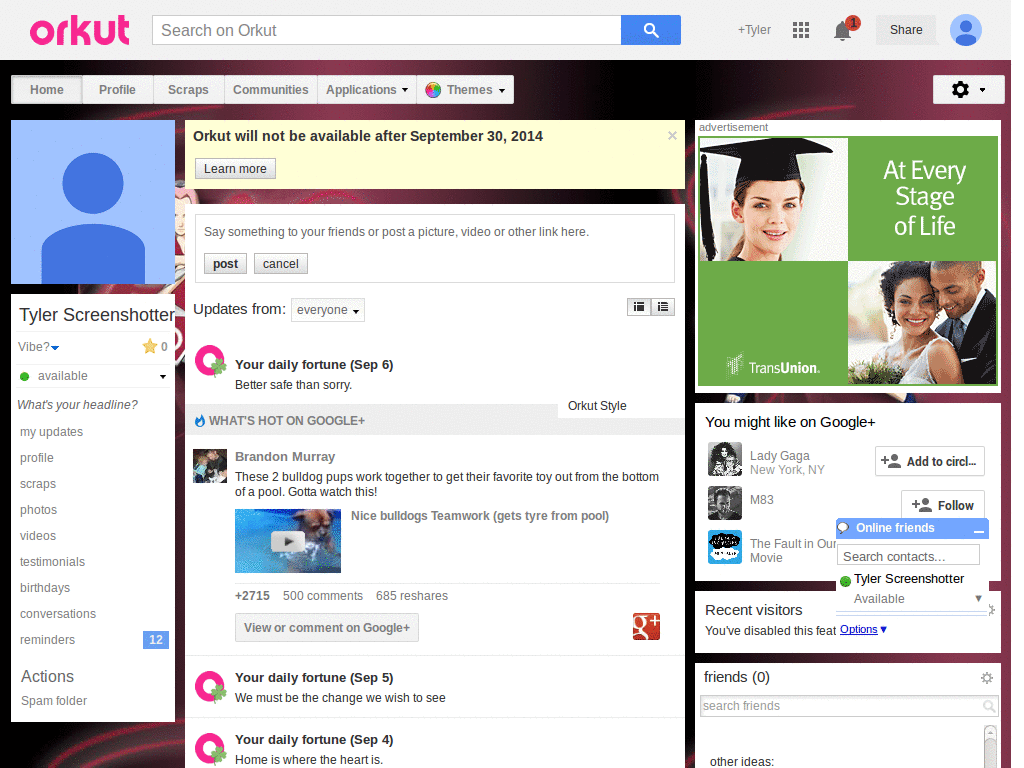This screenshot has width=1024, height=768.
Task: Minimize the Online friends chat panel
Action: coord(979,530)
